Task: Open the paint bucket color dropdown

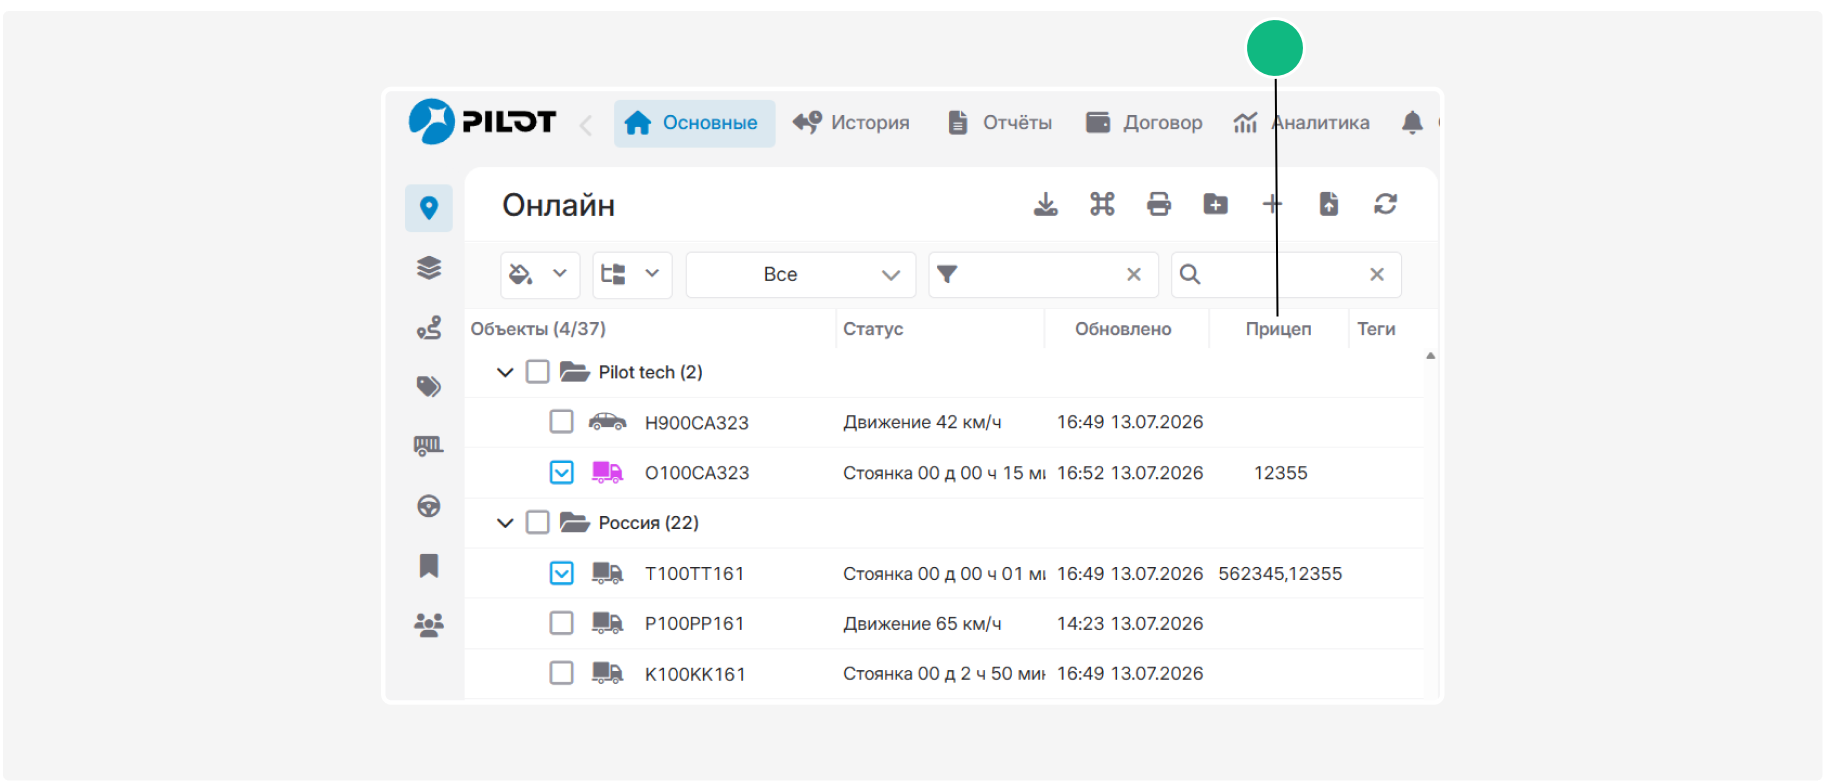Action: (540, 274)
